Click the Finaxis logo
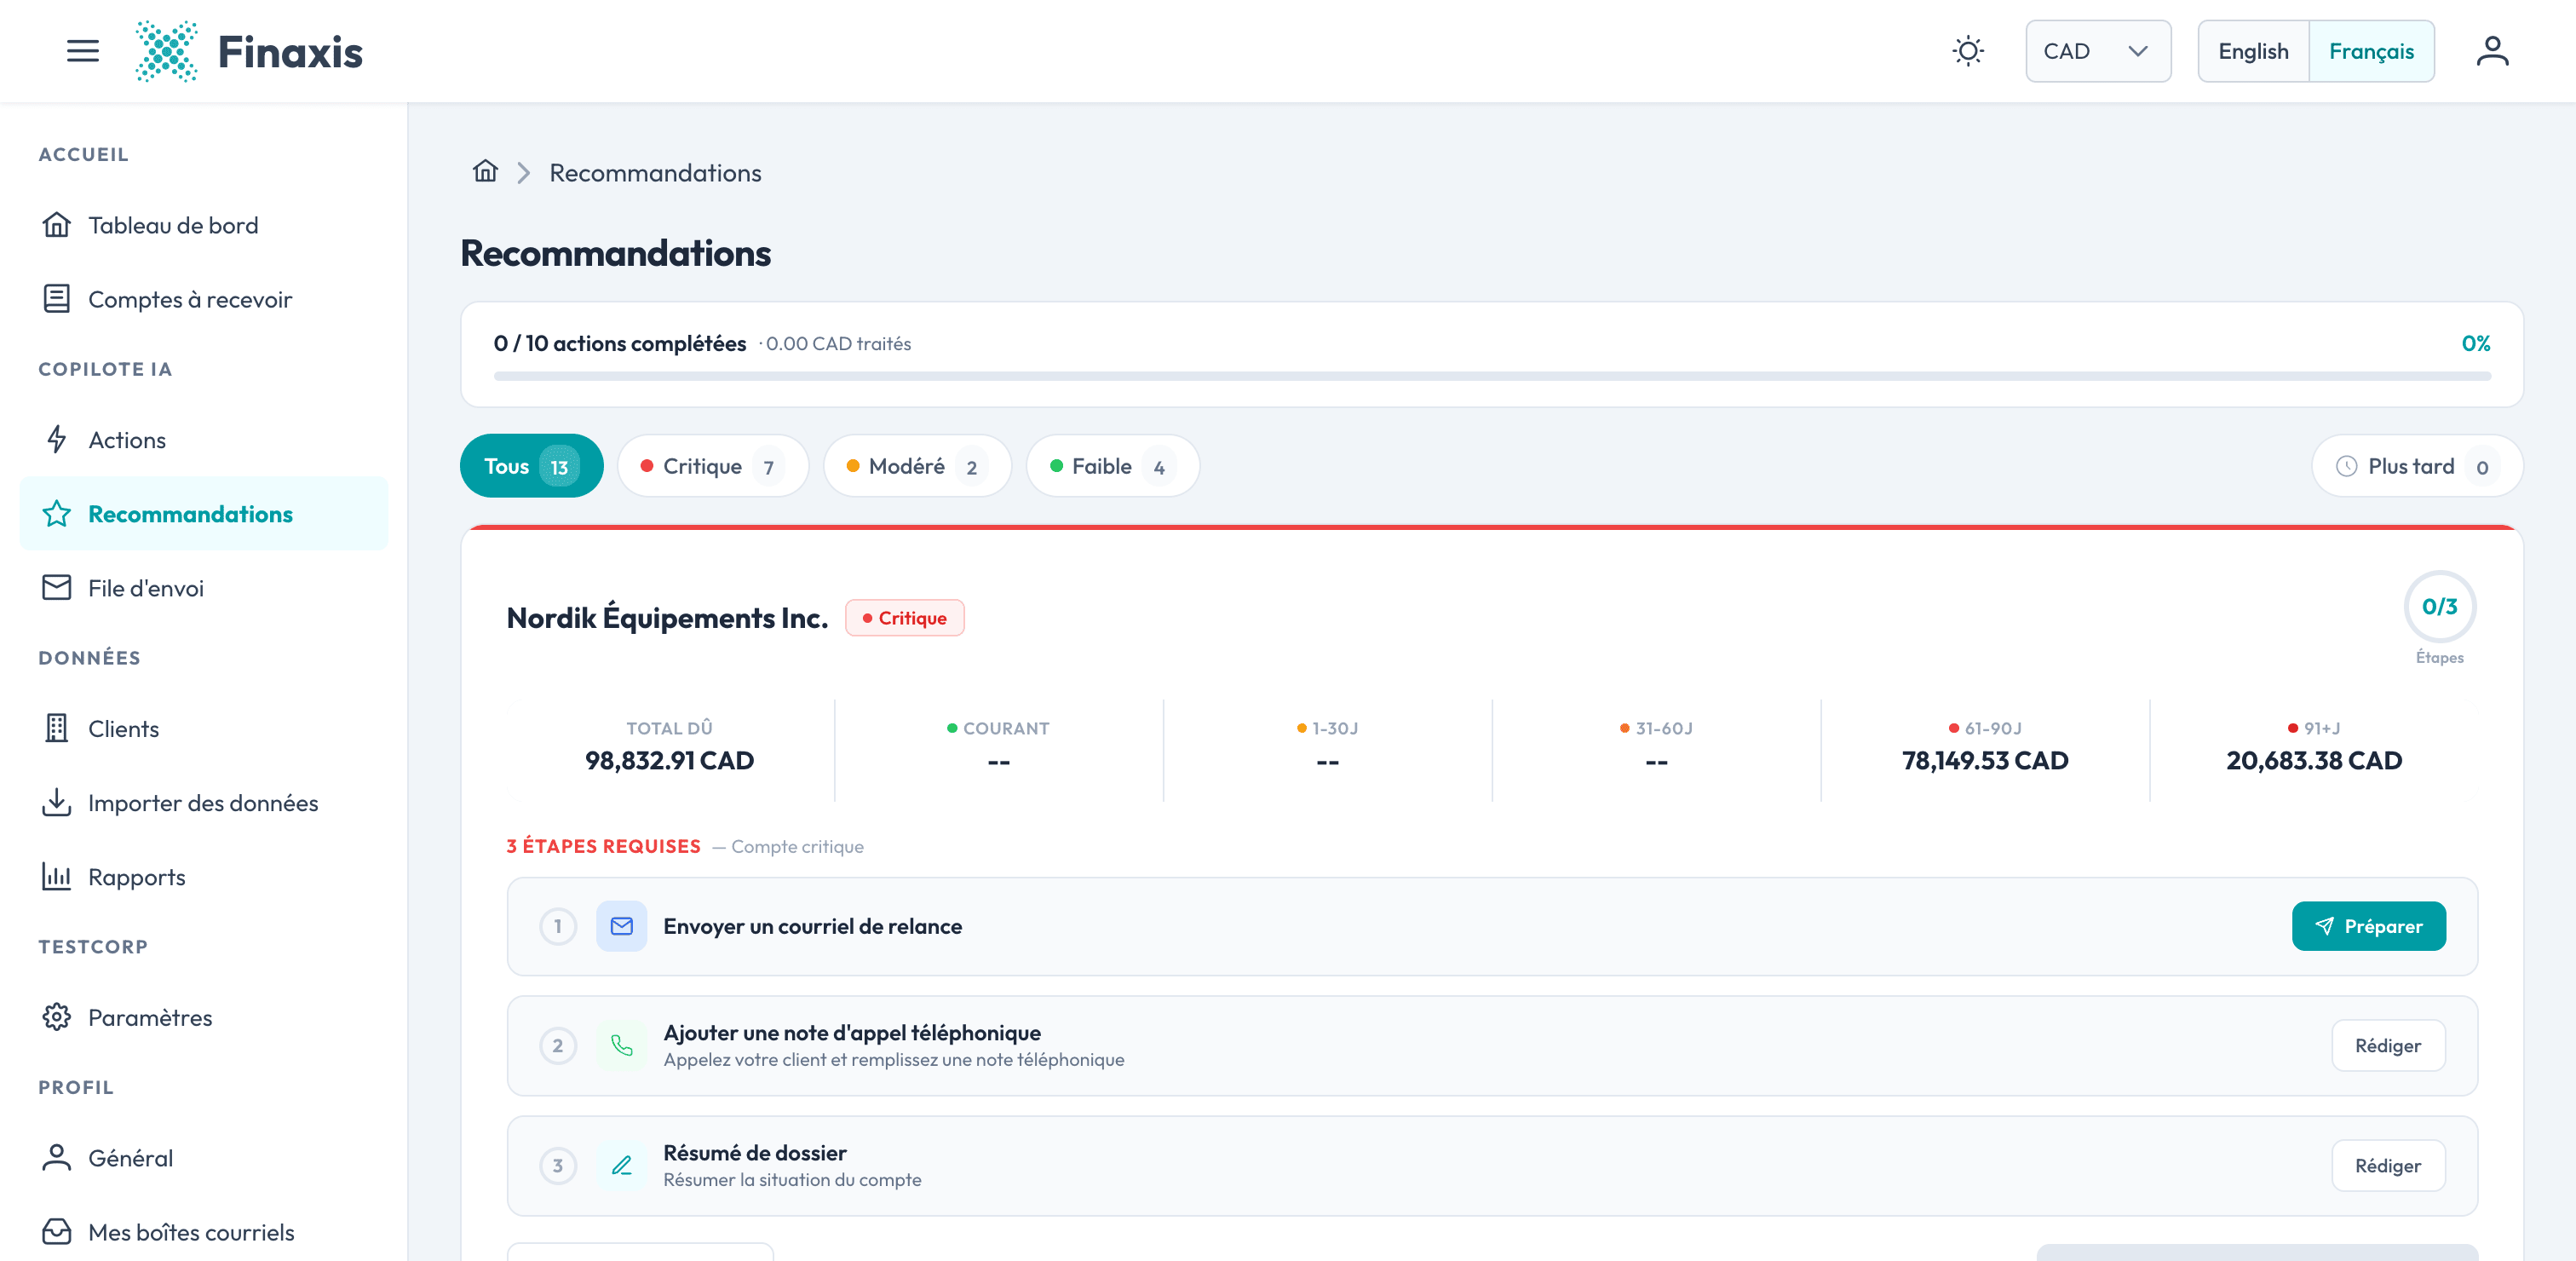This screenshot has width=2576, height=1261. click(x=249, y=51)
